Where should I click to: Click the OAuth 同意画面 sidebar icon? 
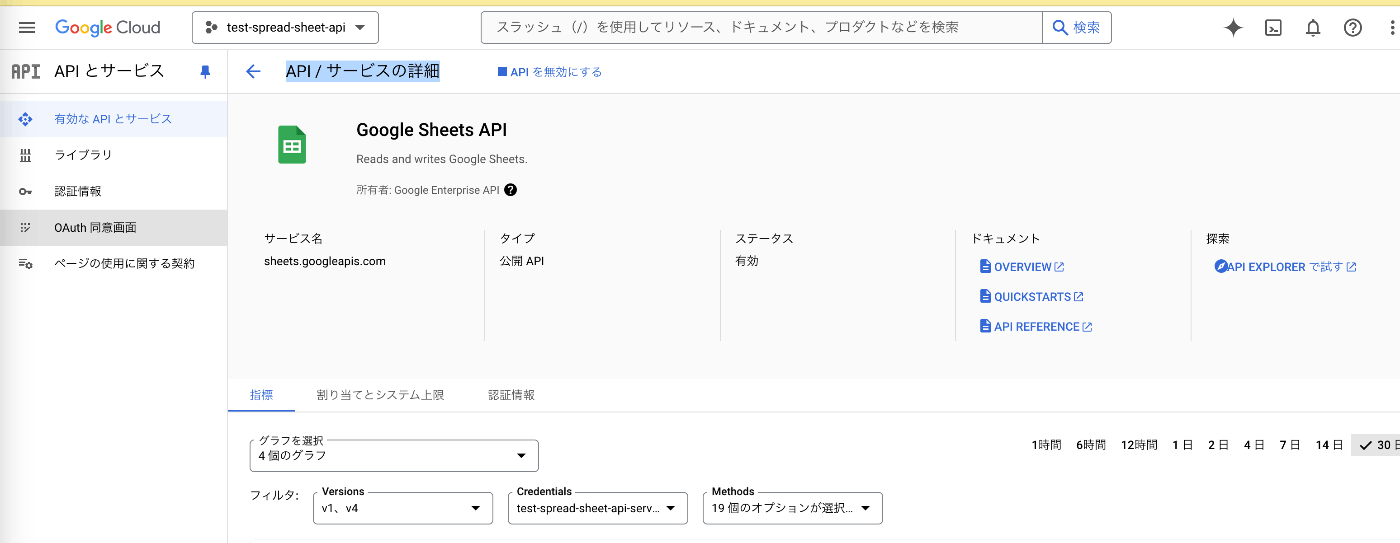pos(26,228)
